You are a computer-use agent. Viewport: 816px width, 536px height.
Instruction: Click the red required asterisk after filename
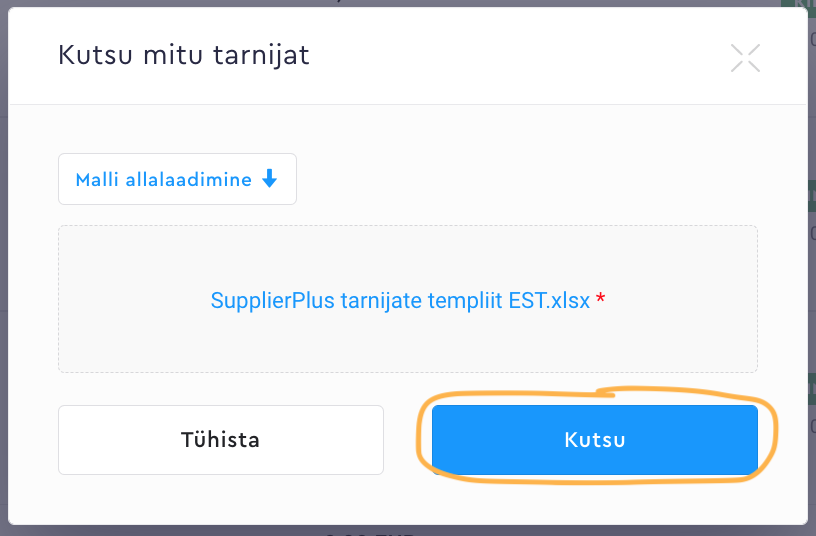click(x=600, y=299)
